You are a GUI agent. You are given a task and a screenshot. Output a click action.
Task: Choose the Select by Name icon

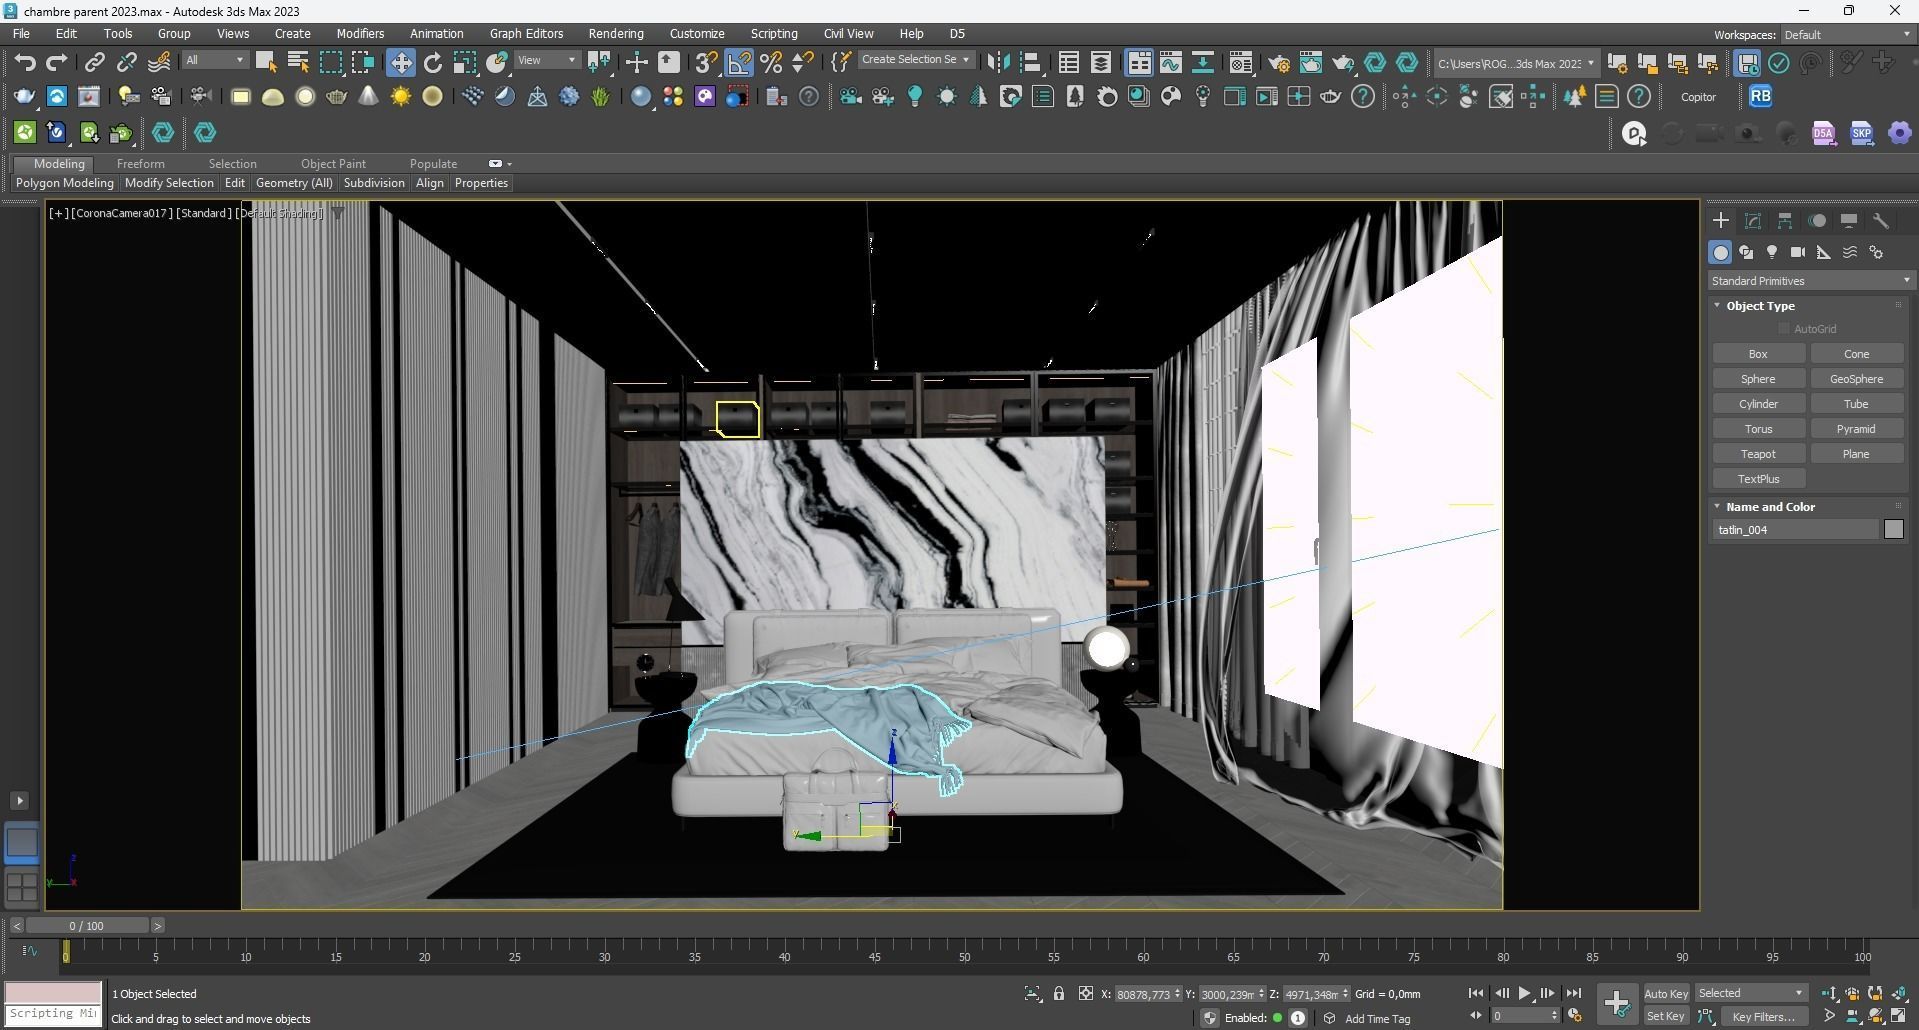(x=298, y=63)
